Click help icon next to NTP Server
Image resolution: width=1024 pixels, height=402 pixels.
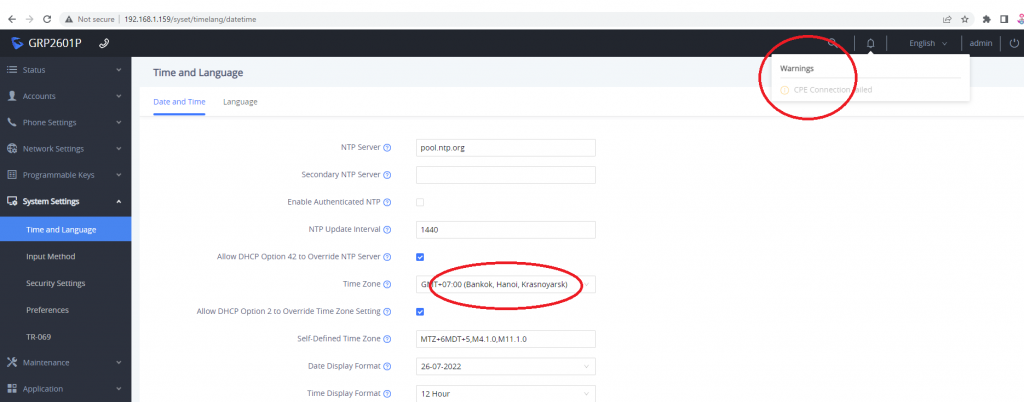tap(387, 147)
